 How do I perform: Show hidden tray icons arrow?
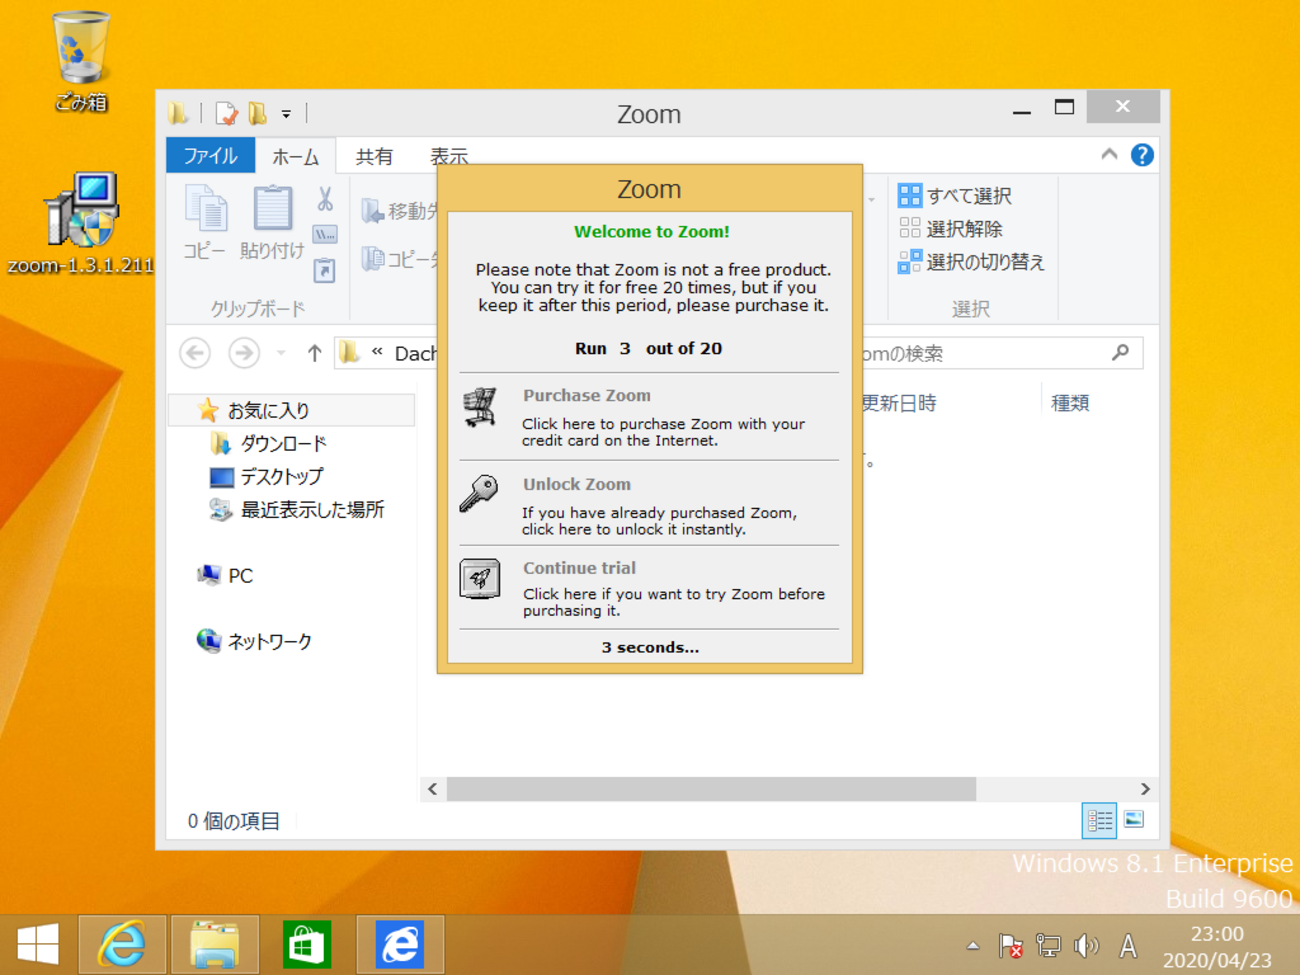972,945
